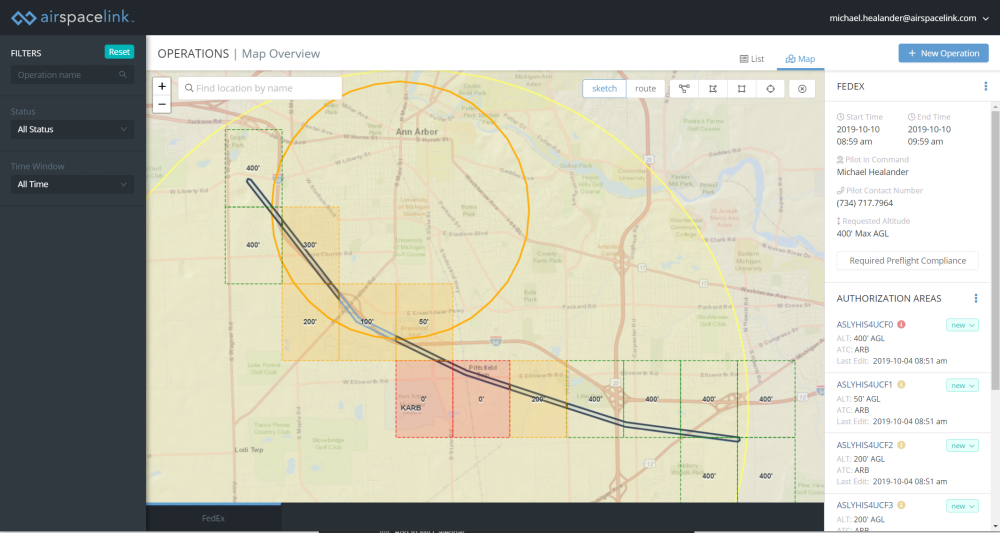Switch to the List view tab
1000x533 pixels.
point(751,59)
